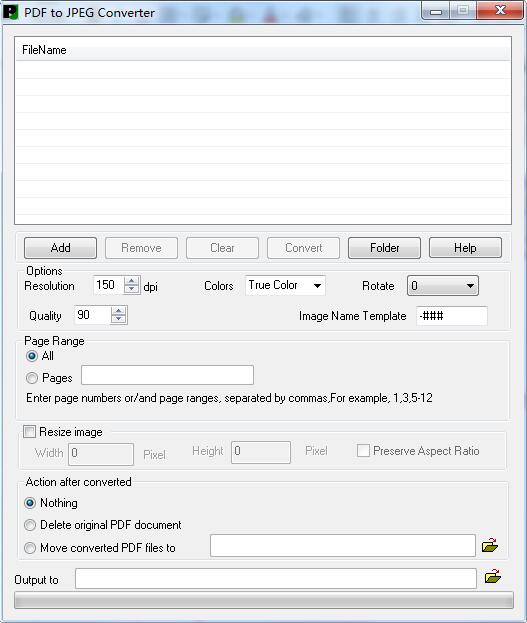This screenshot has height=623, width=527.
Task: Open Help via the Help button
Action: tap(465, 248)
